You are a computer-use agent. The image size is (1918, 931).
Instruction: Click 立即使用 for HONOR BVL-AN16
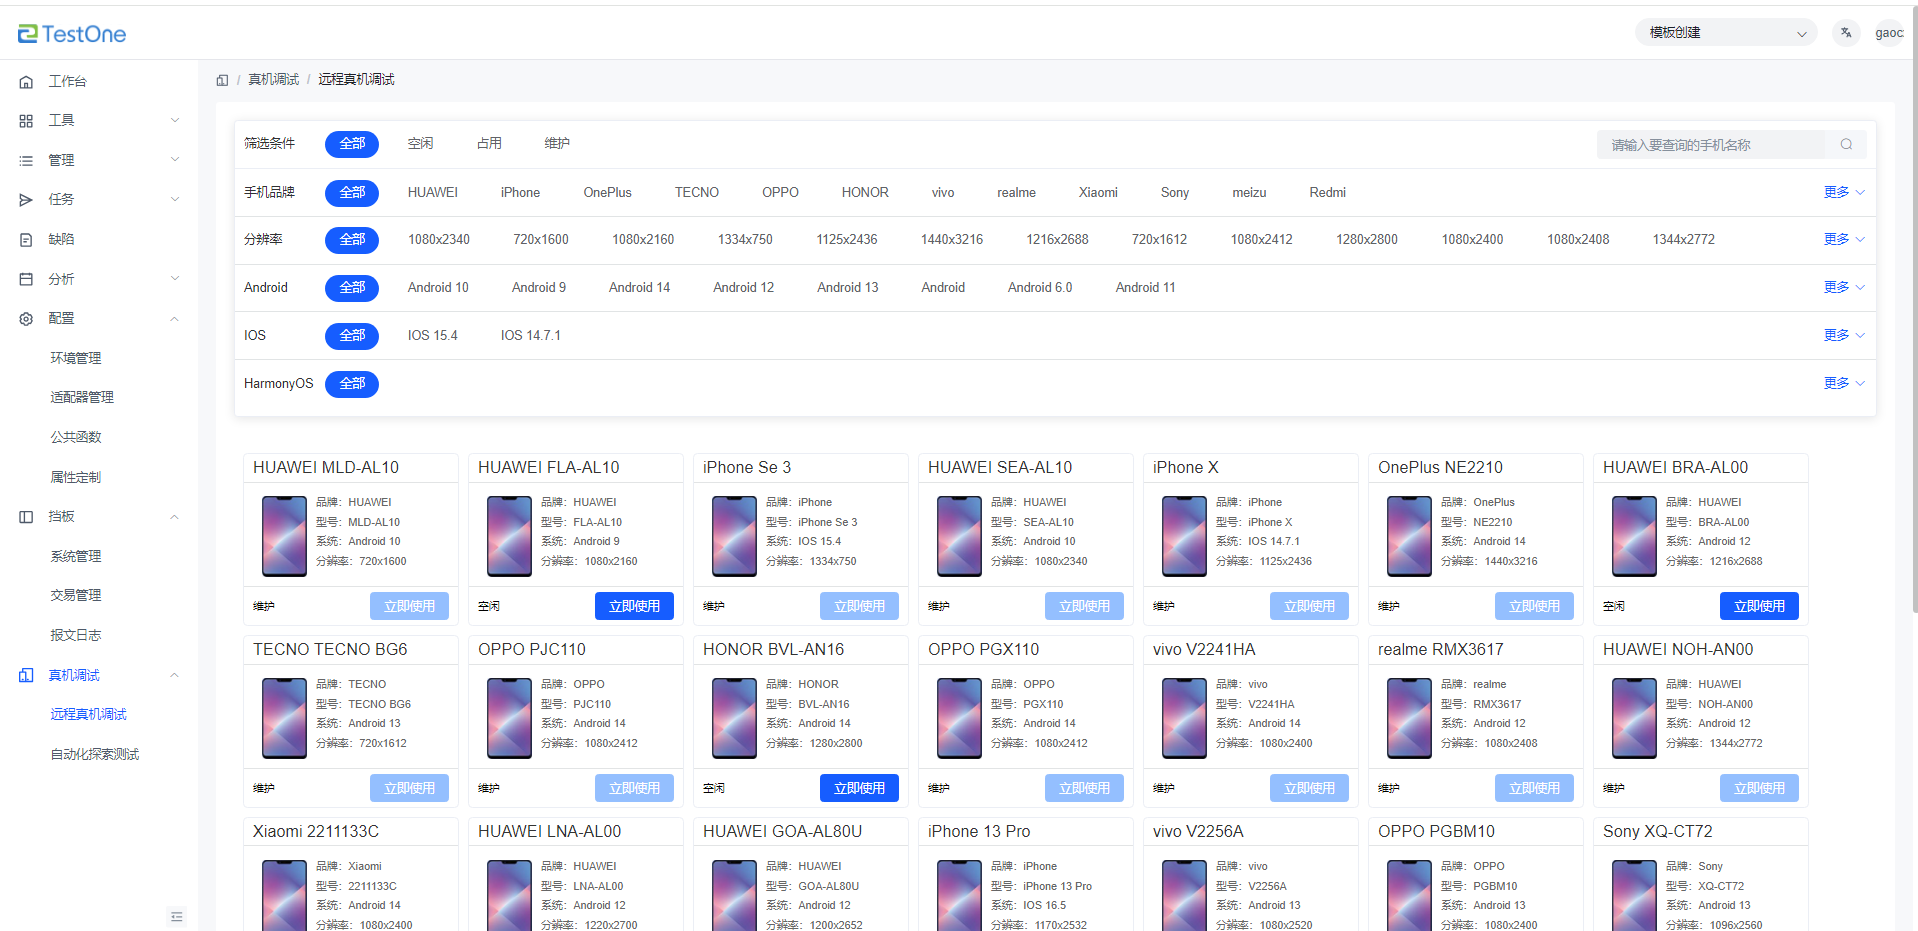pos(859,788)
